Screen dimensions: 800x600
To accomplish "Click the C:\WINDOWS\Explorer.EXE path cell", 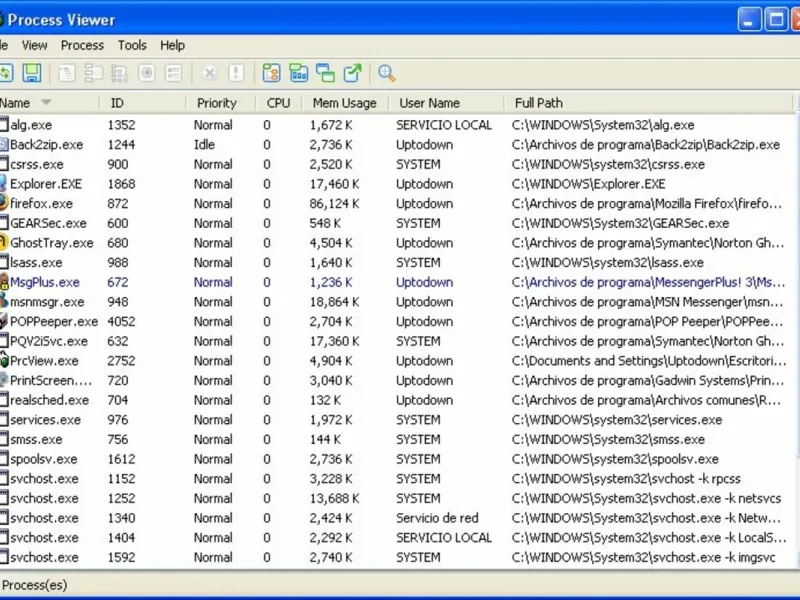I will (589, 184).
